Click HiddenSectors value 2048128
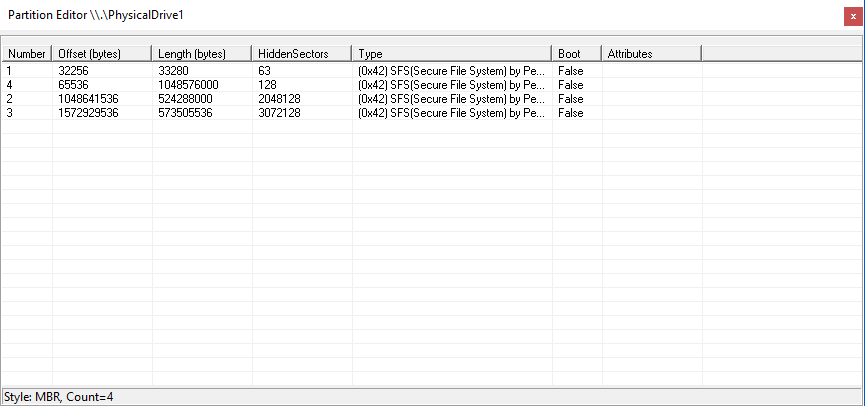This screenshot has width=865, height=406. pos(279,99)
